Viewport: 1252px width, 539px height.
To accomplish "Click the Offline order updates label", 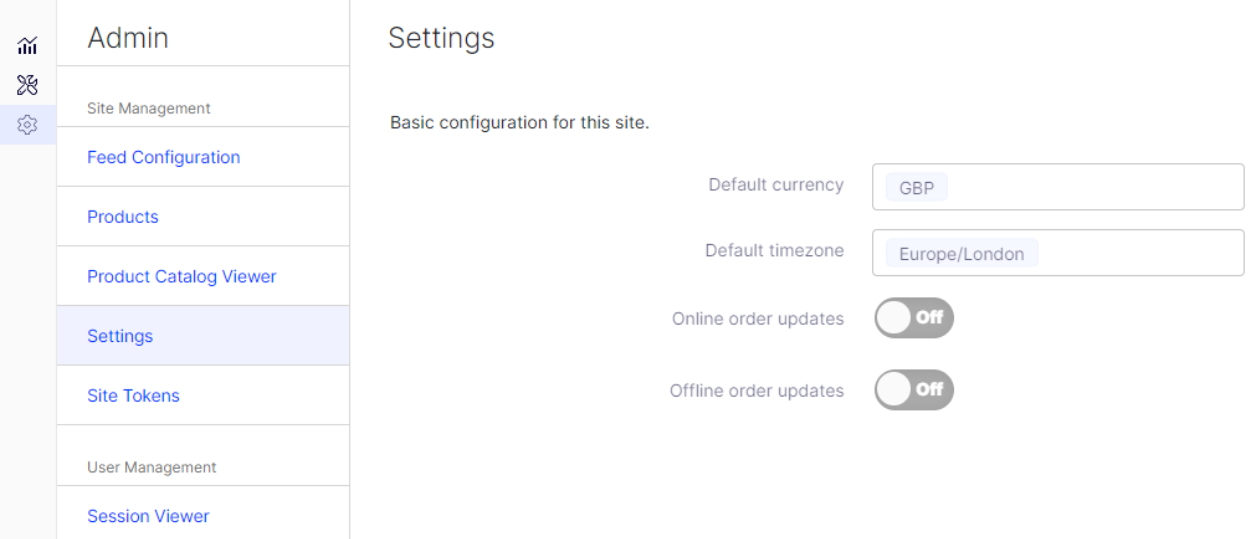I will 757,391.
